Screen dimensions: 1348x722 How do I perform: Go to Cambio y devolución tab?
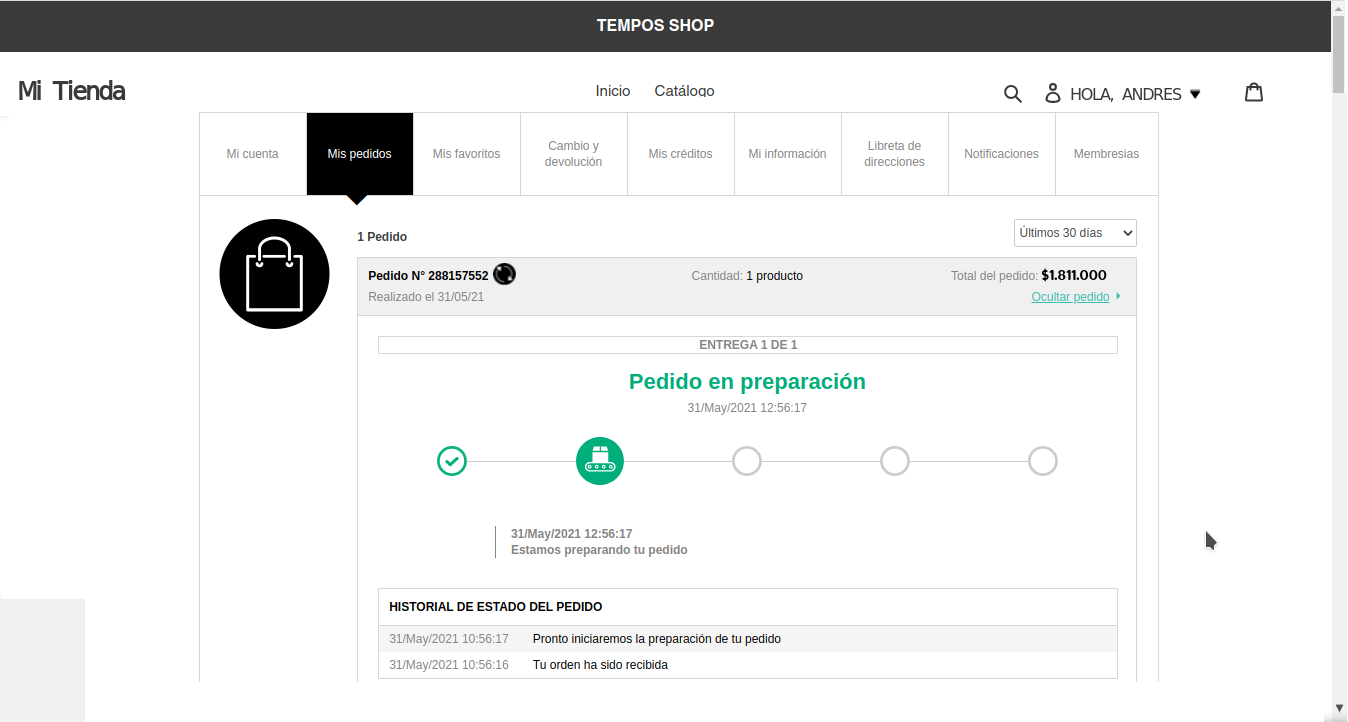pos(574,154)
